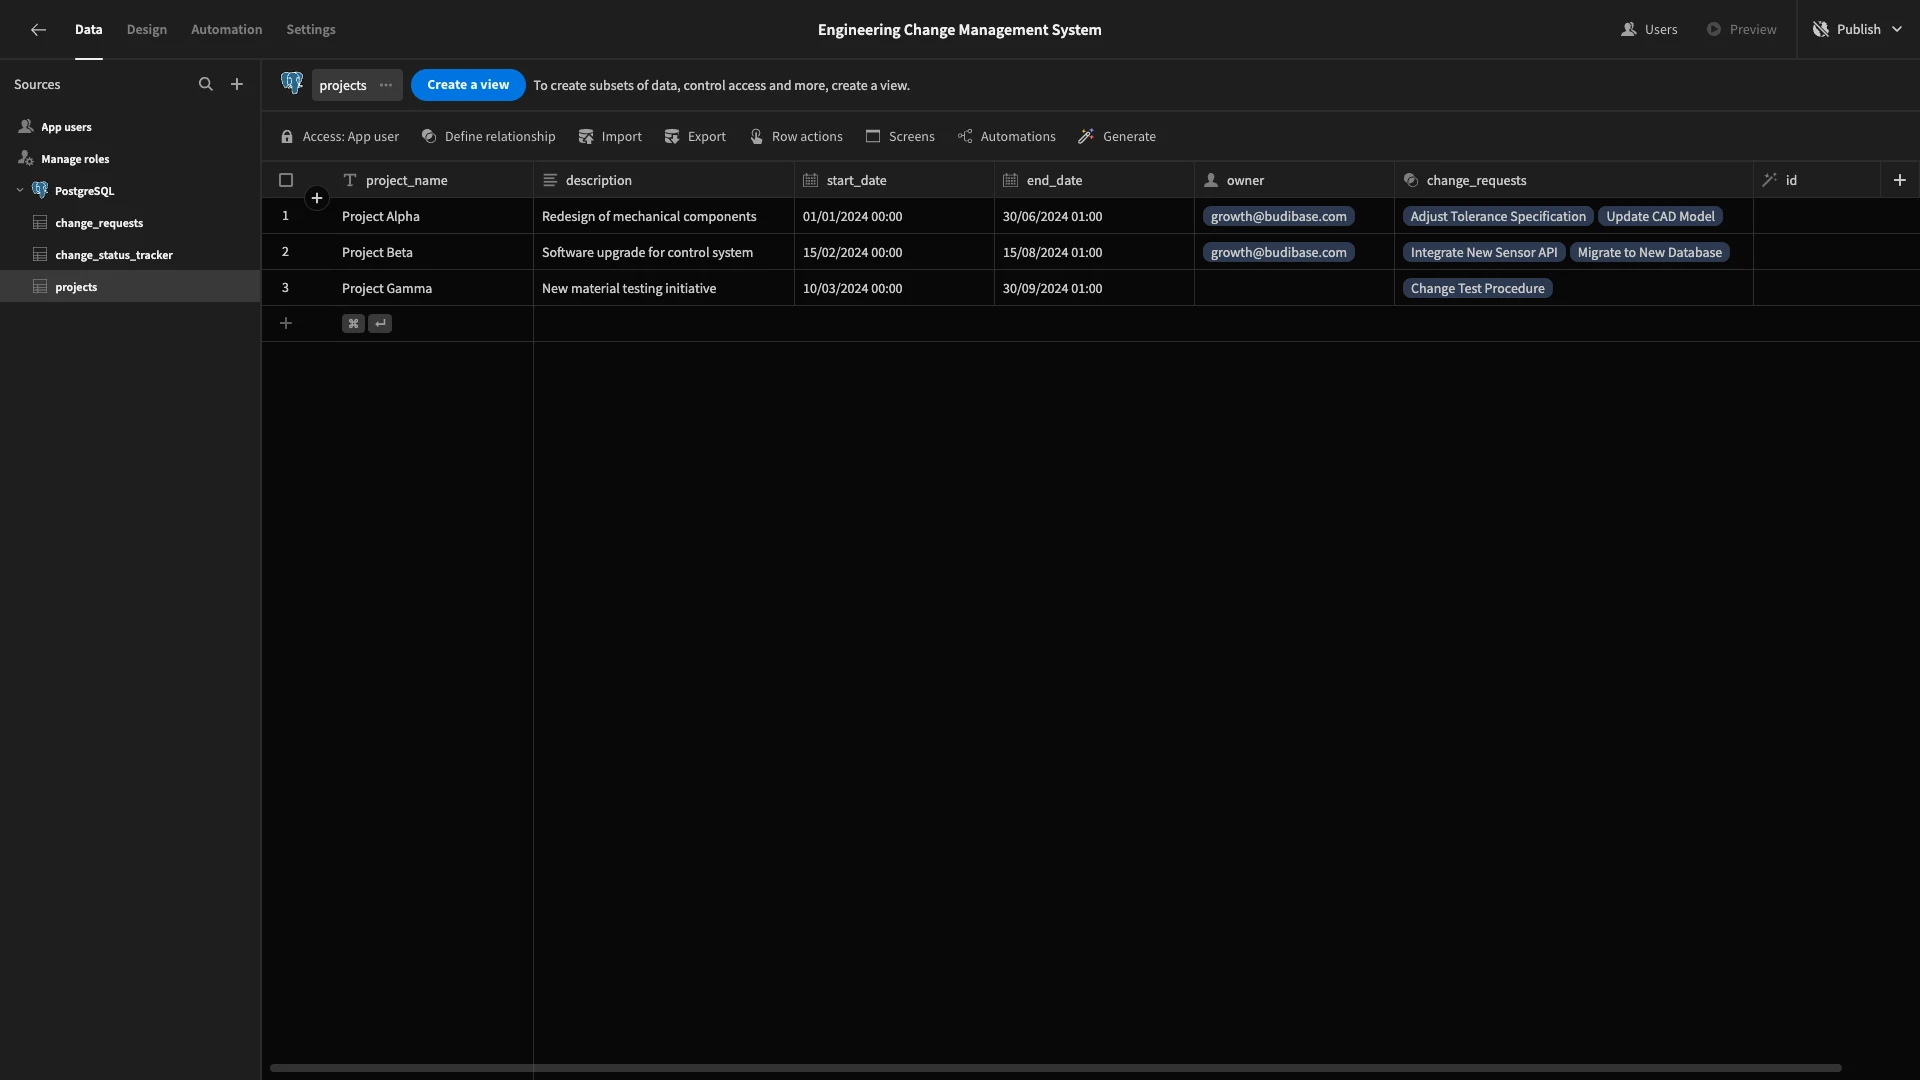The image size is (1920, 1080).
Task: Click the 15/02/2024 00:00 start date cell
Action: click(894, 252)
